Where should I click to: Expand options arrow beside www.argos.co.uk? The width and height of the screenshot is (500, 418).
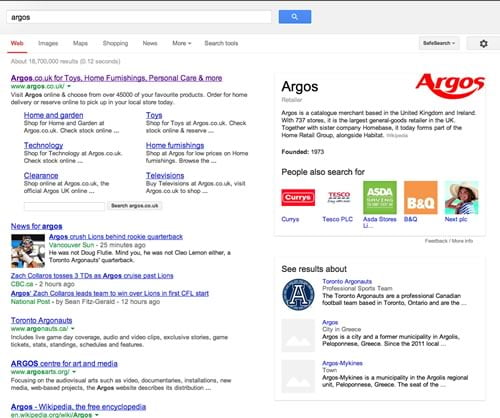click(x=69, y=86)
